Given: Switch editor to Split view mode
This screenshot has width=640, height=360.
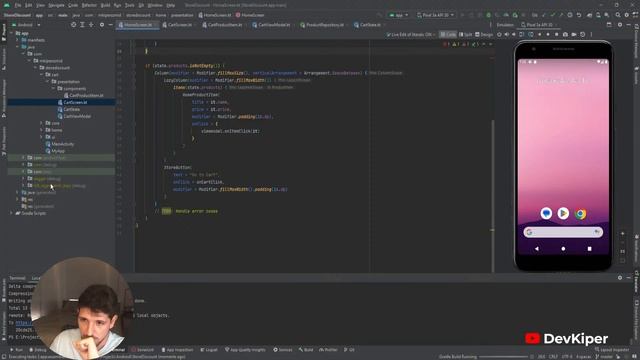Looking at the screenshot, I should [465, 35].
